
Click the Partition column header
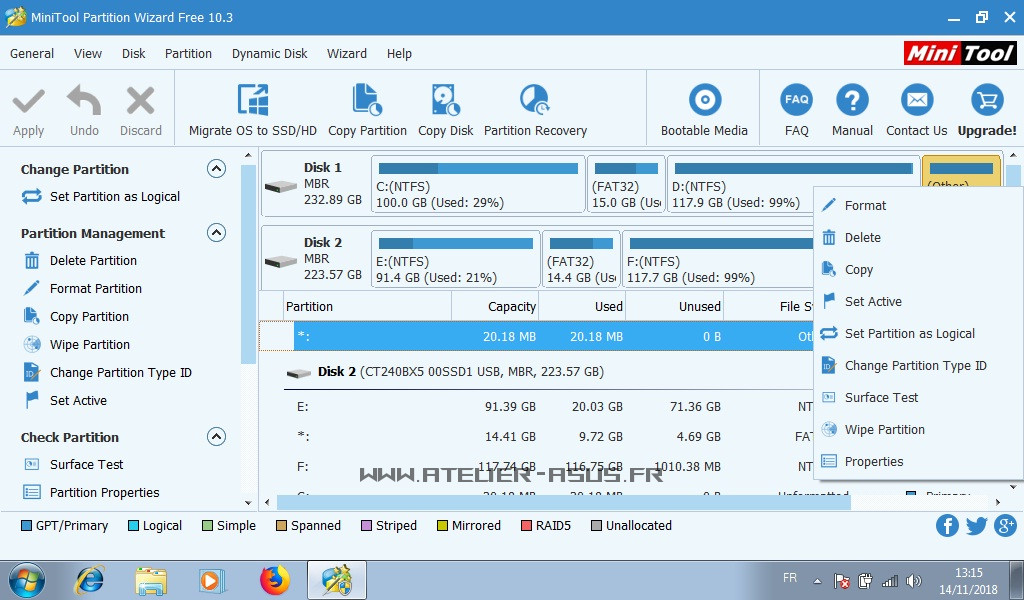click(x=368, y=306)
